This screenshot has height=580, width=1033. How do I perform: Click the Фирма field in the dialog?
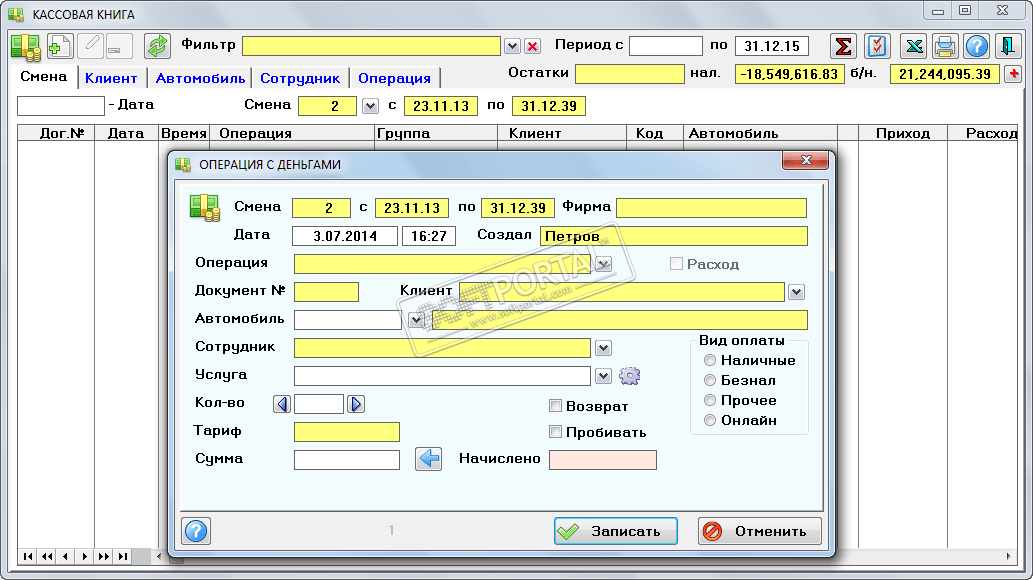(x=712, y=208)
